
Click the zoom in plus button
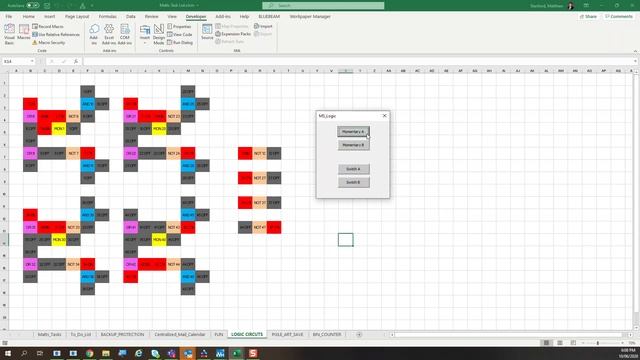click(622, 343)
